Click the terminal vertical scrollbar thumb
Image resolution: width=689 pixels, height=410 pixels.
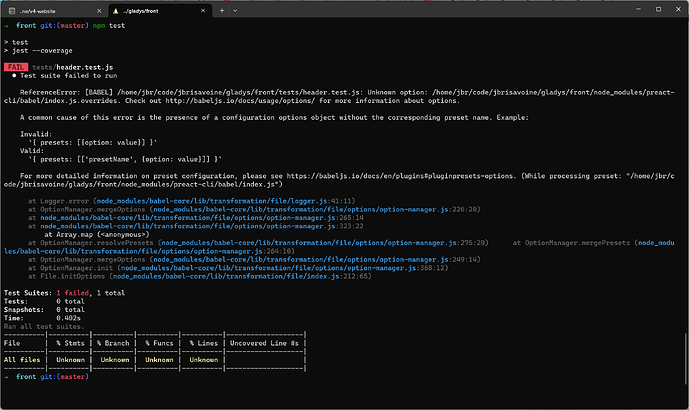coord(685,359)
